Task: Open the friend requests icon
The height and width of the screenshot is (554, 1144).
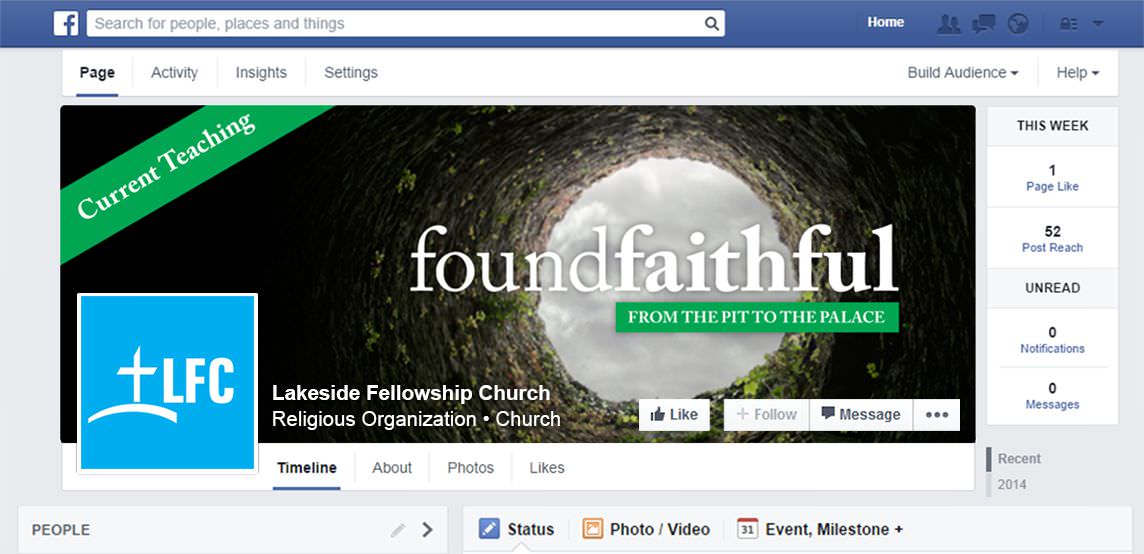Action: (x=948, y=23)
